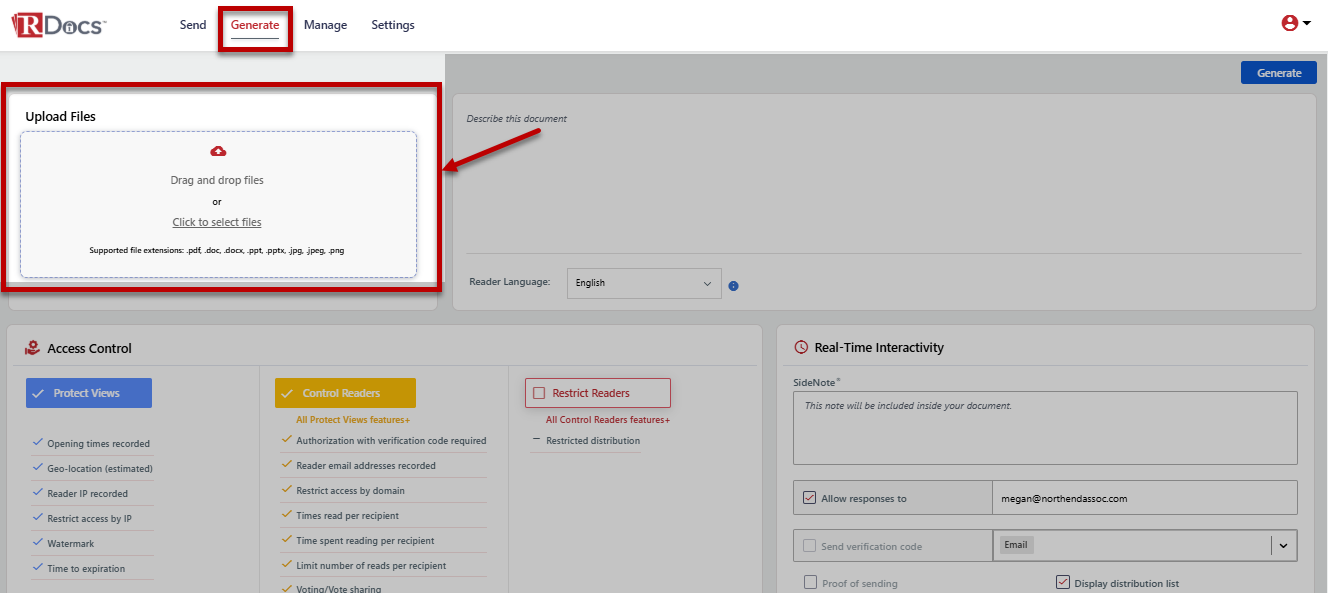Viewport: 1328px width, 593px height.
Task: Open the account profile icon
Action: [x=1290, y=21]
